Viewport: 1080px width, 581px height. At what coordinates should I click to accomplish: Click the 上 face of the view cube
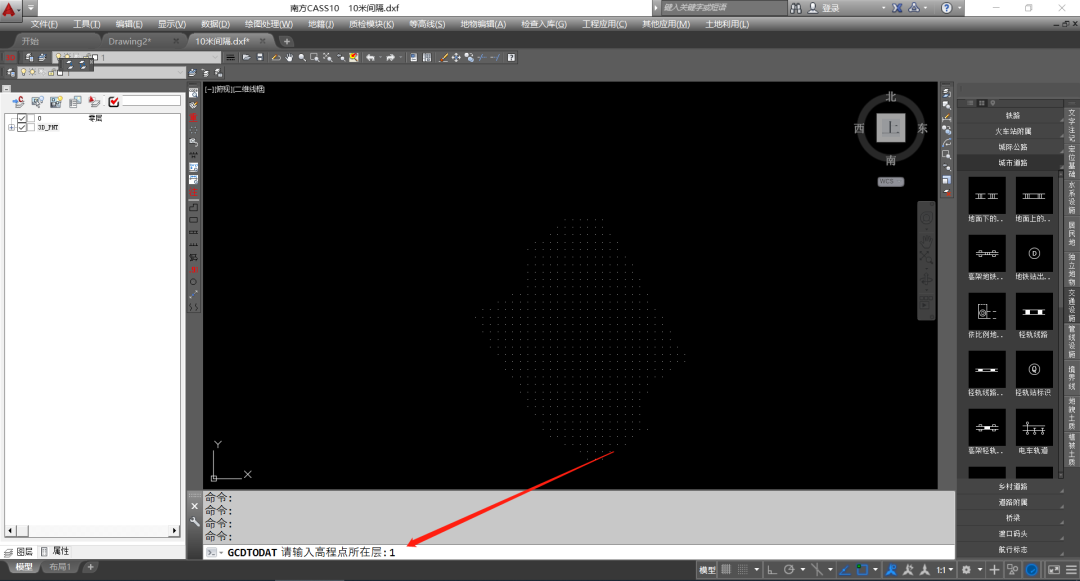click(x=891, y=128)
